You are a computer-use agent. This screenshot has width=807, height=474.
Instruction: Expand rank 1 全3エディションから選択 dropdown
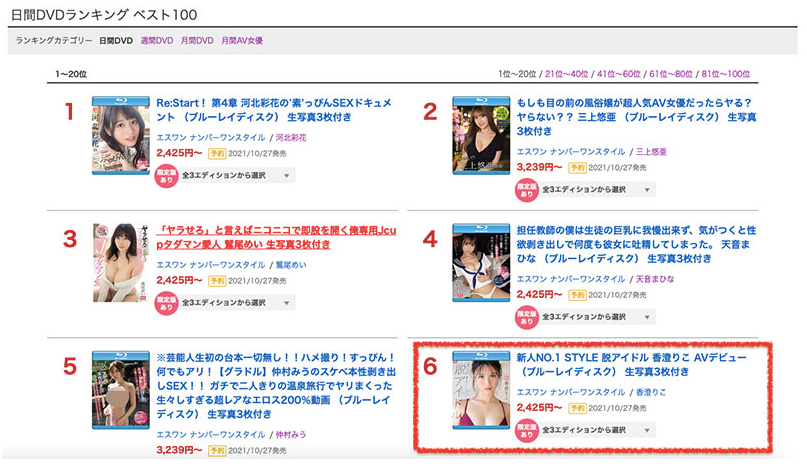(237, 175)
